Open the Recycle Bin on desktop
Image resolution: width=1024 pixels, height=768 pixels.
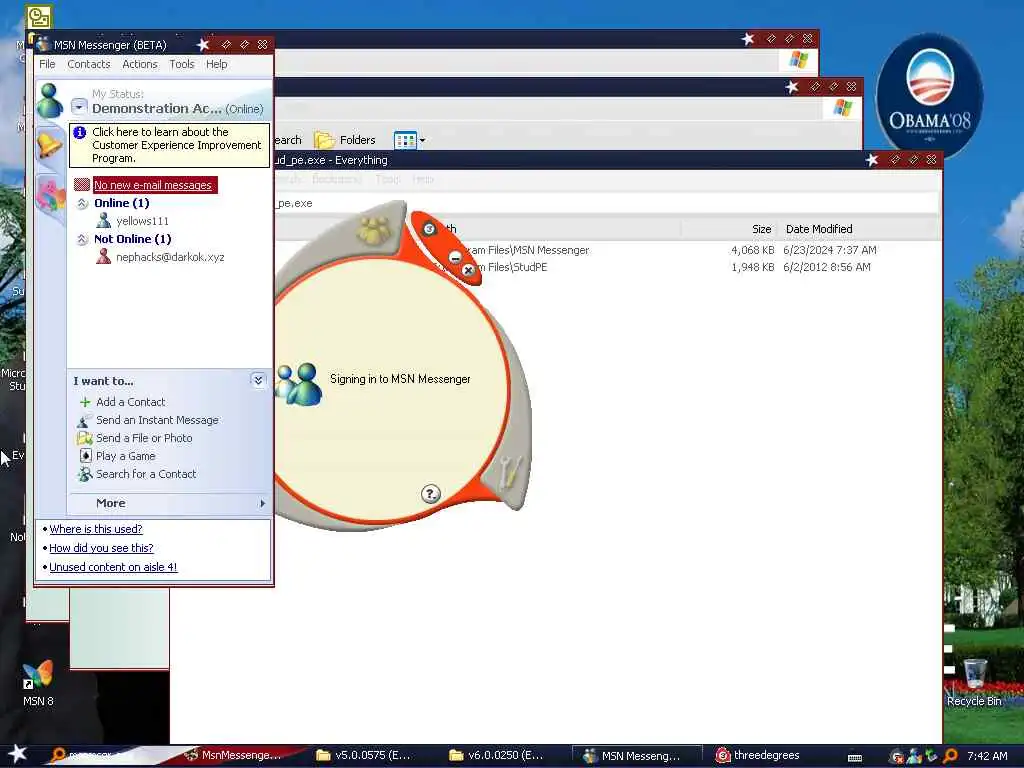(974, 684)
